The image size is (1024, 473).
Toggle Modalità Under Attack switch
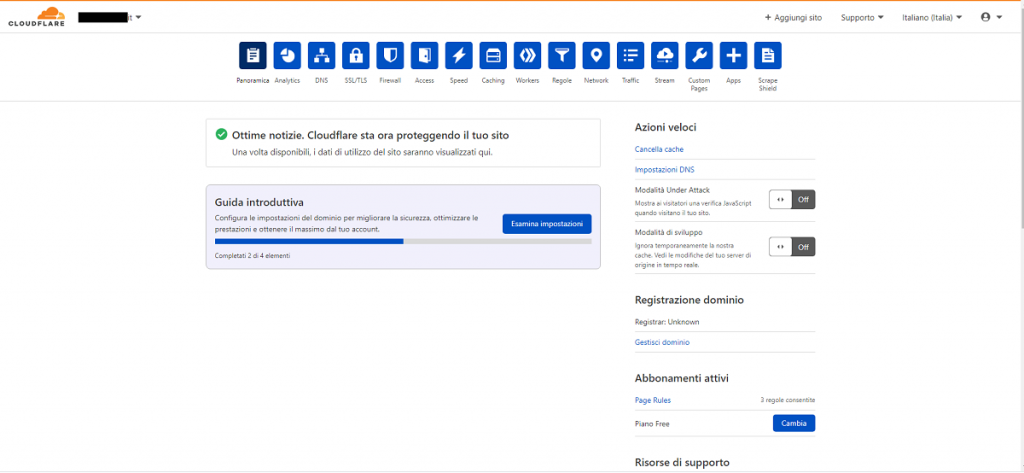[x=792, y=199]
